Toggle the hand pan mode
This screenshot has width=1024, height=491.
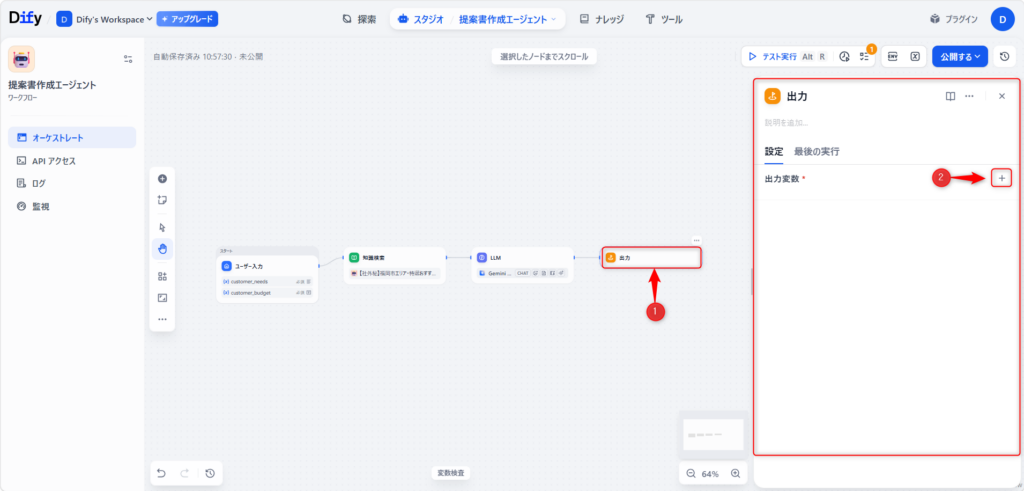point(162,248)
